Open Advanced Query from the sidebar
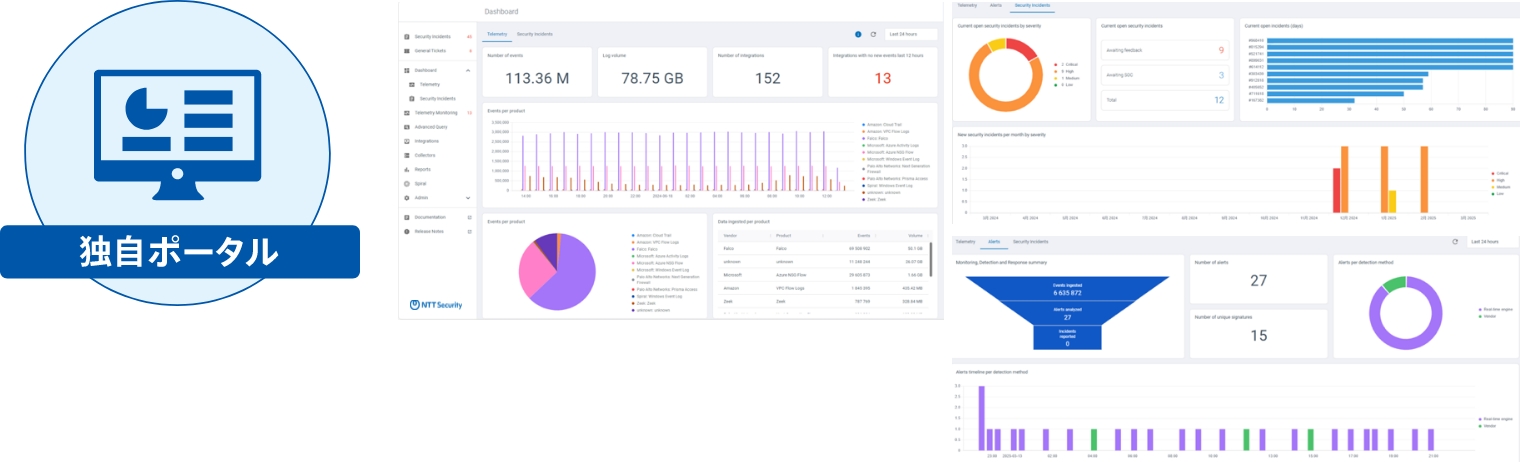This screenshot has width=1520, height=462. (432, 127)
